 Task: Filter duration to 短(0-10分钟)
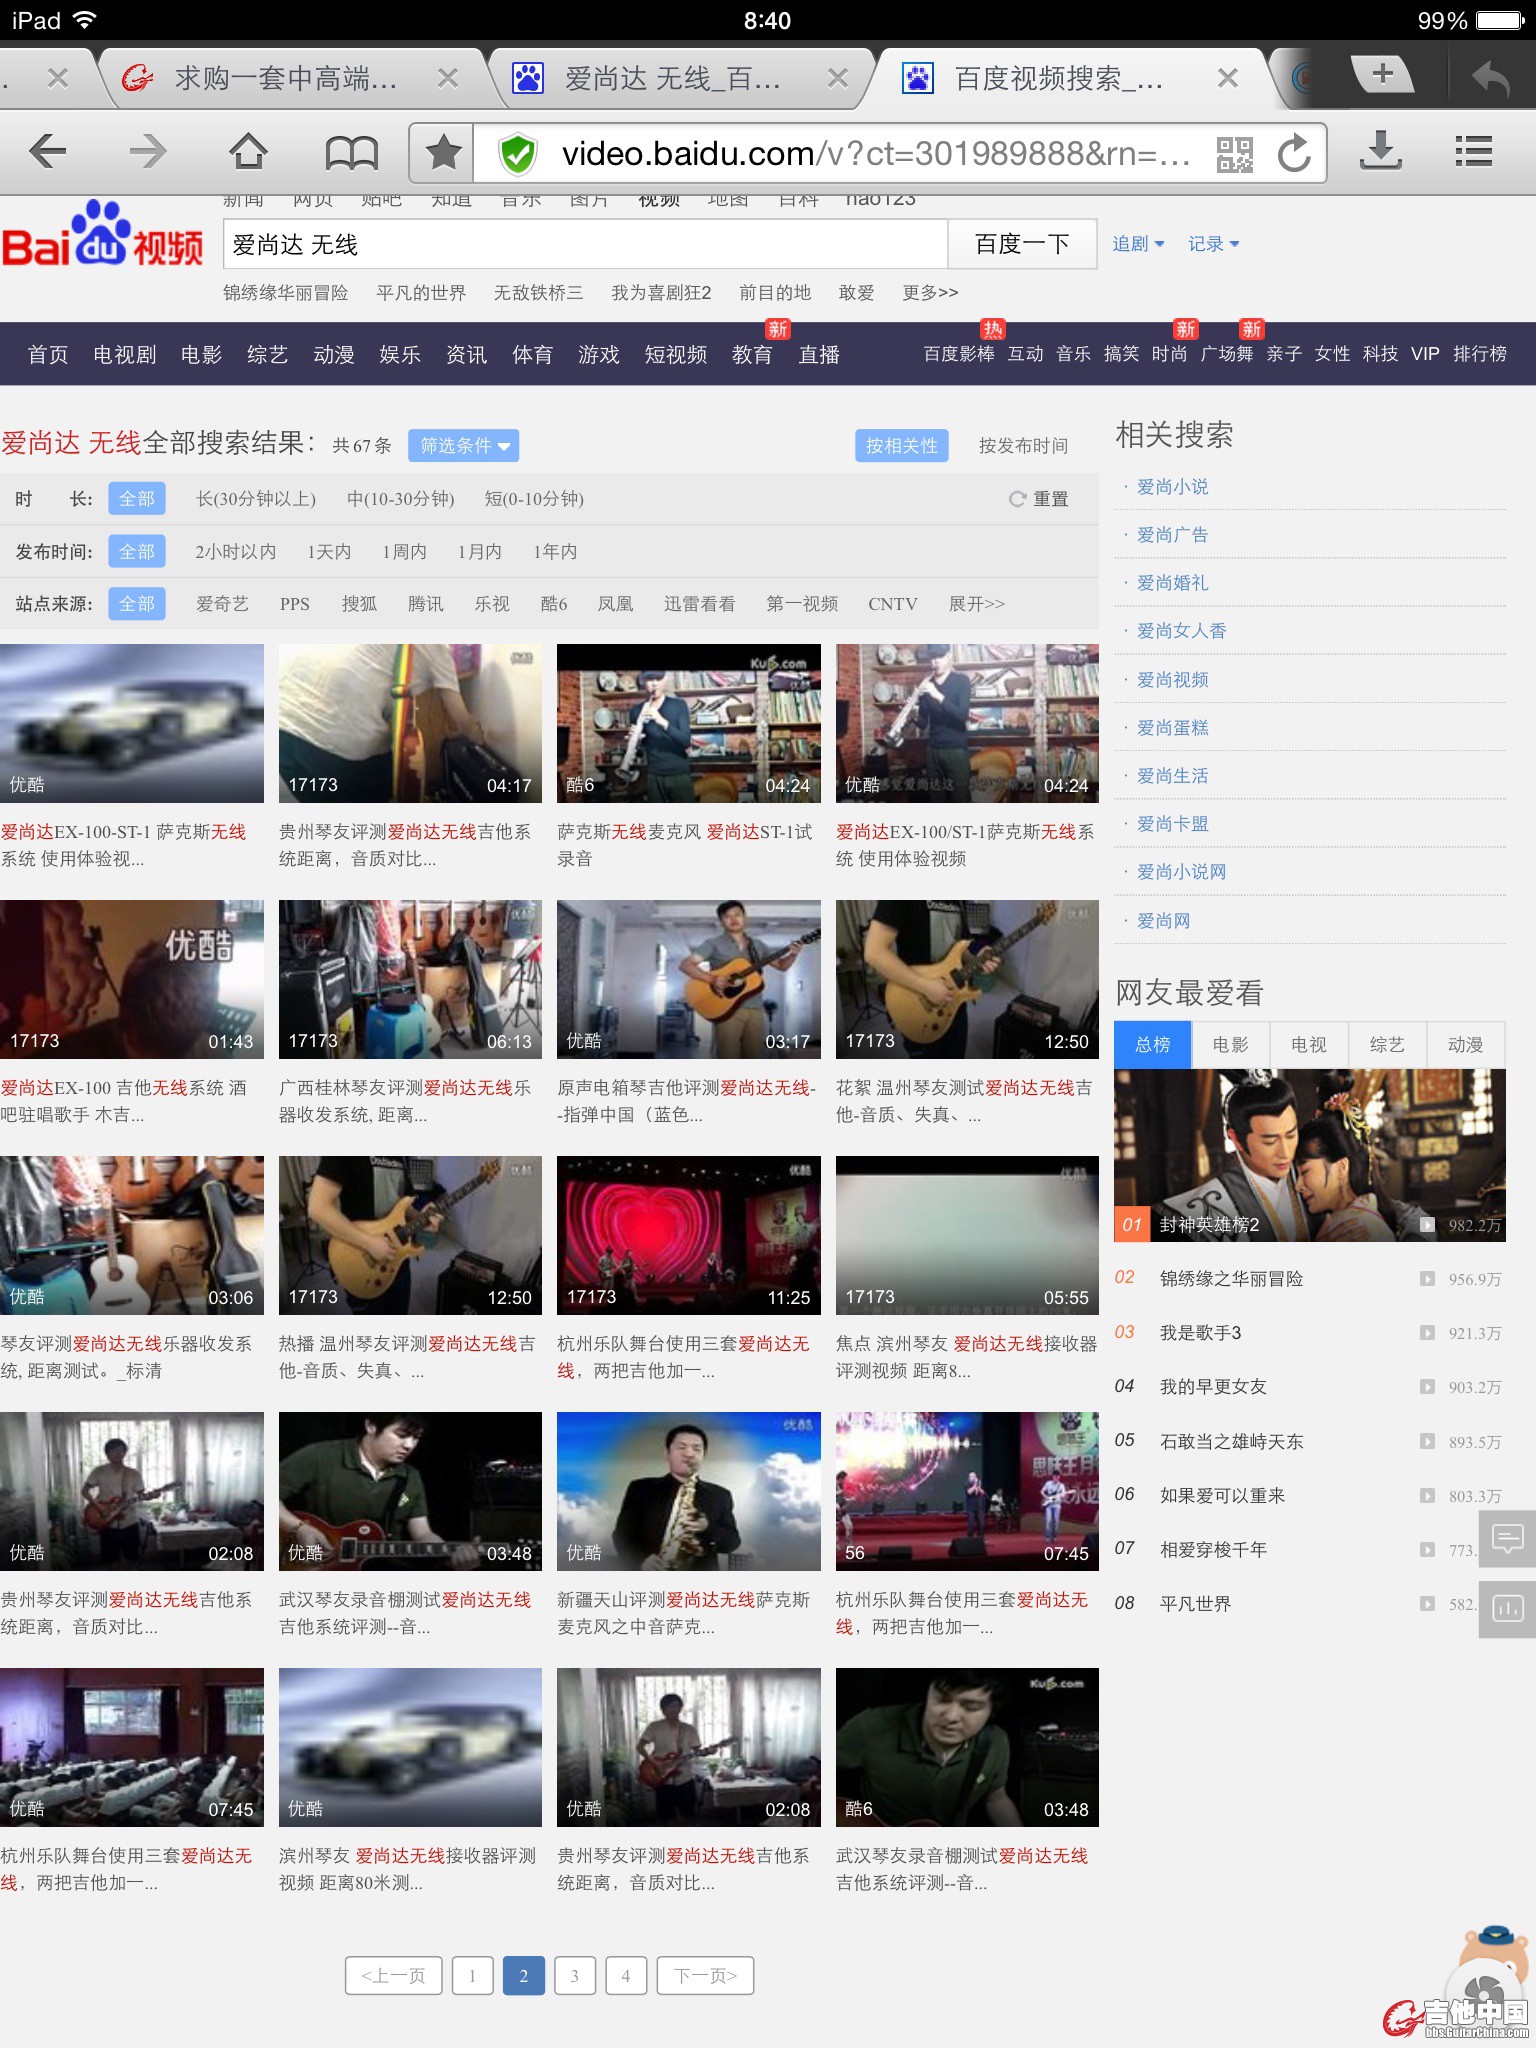coord(534,499)
